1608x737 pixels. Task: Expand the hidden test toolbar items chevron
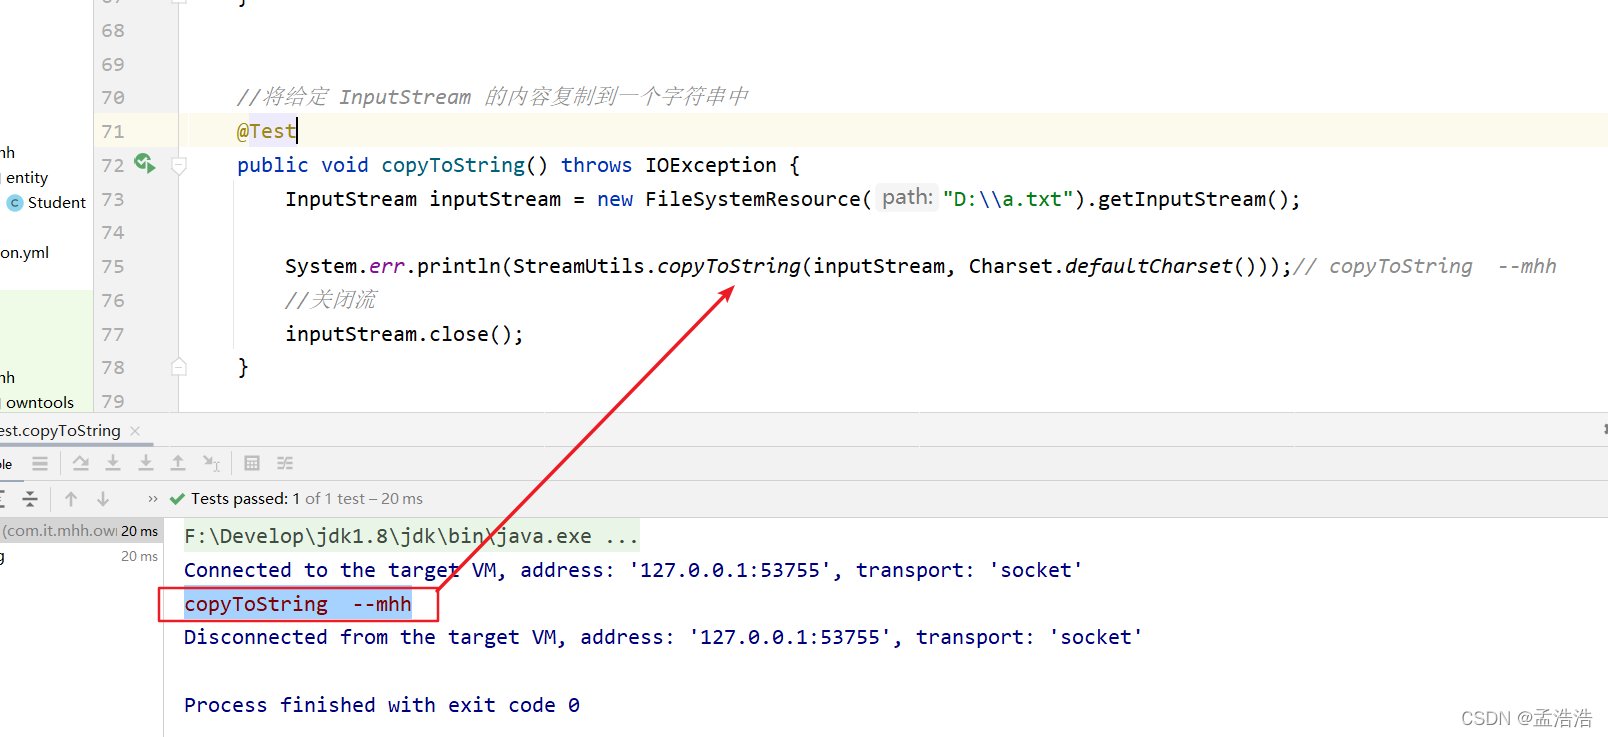[x=153, y=498]
